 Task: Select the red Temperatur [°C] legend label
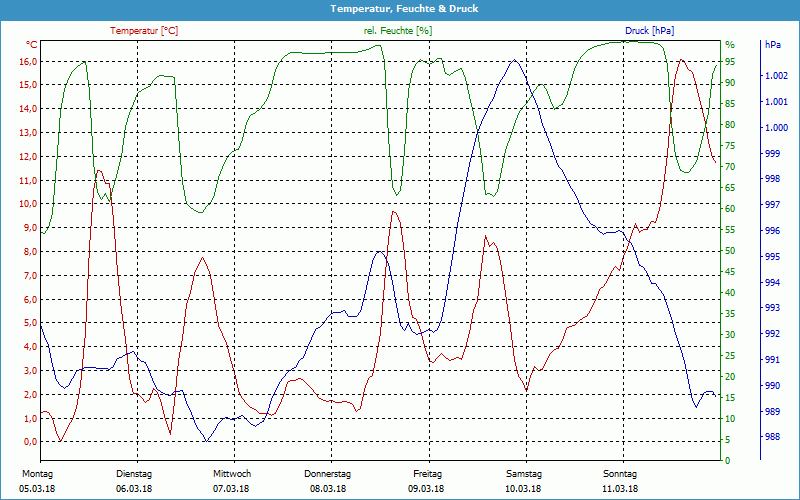[x=144, y=31]
